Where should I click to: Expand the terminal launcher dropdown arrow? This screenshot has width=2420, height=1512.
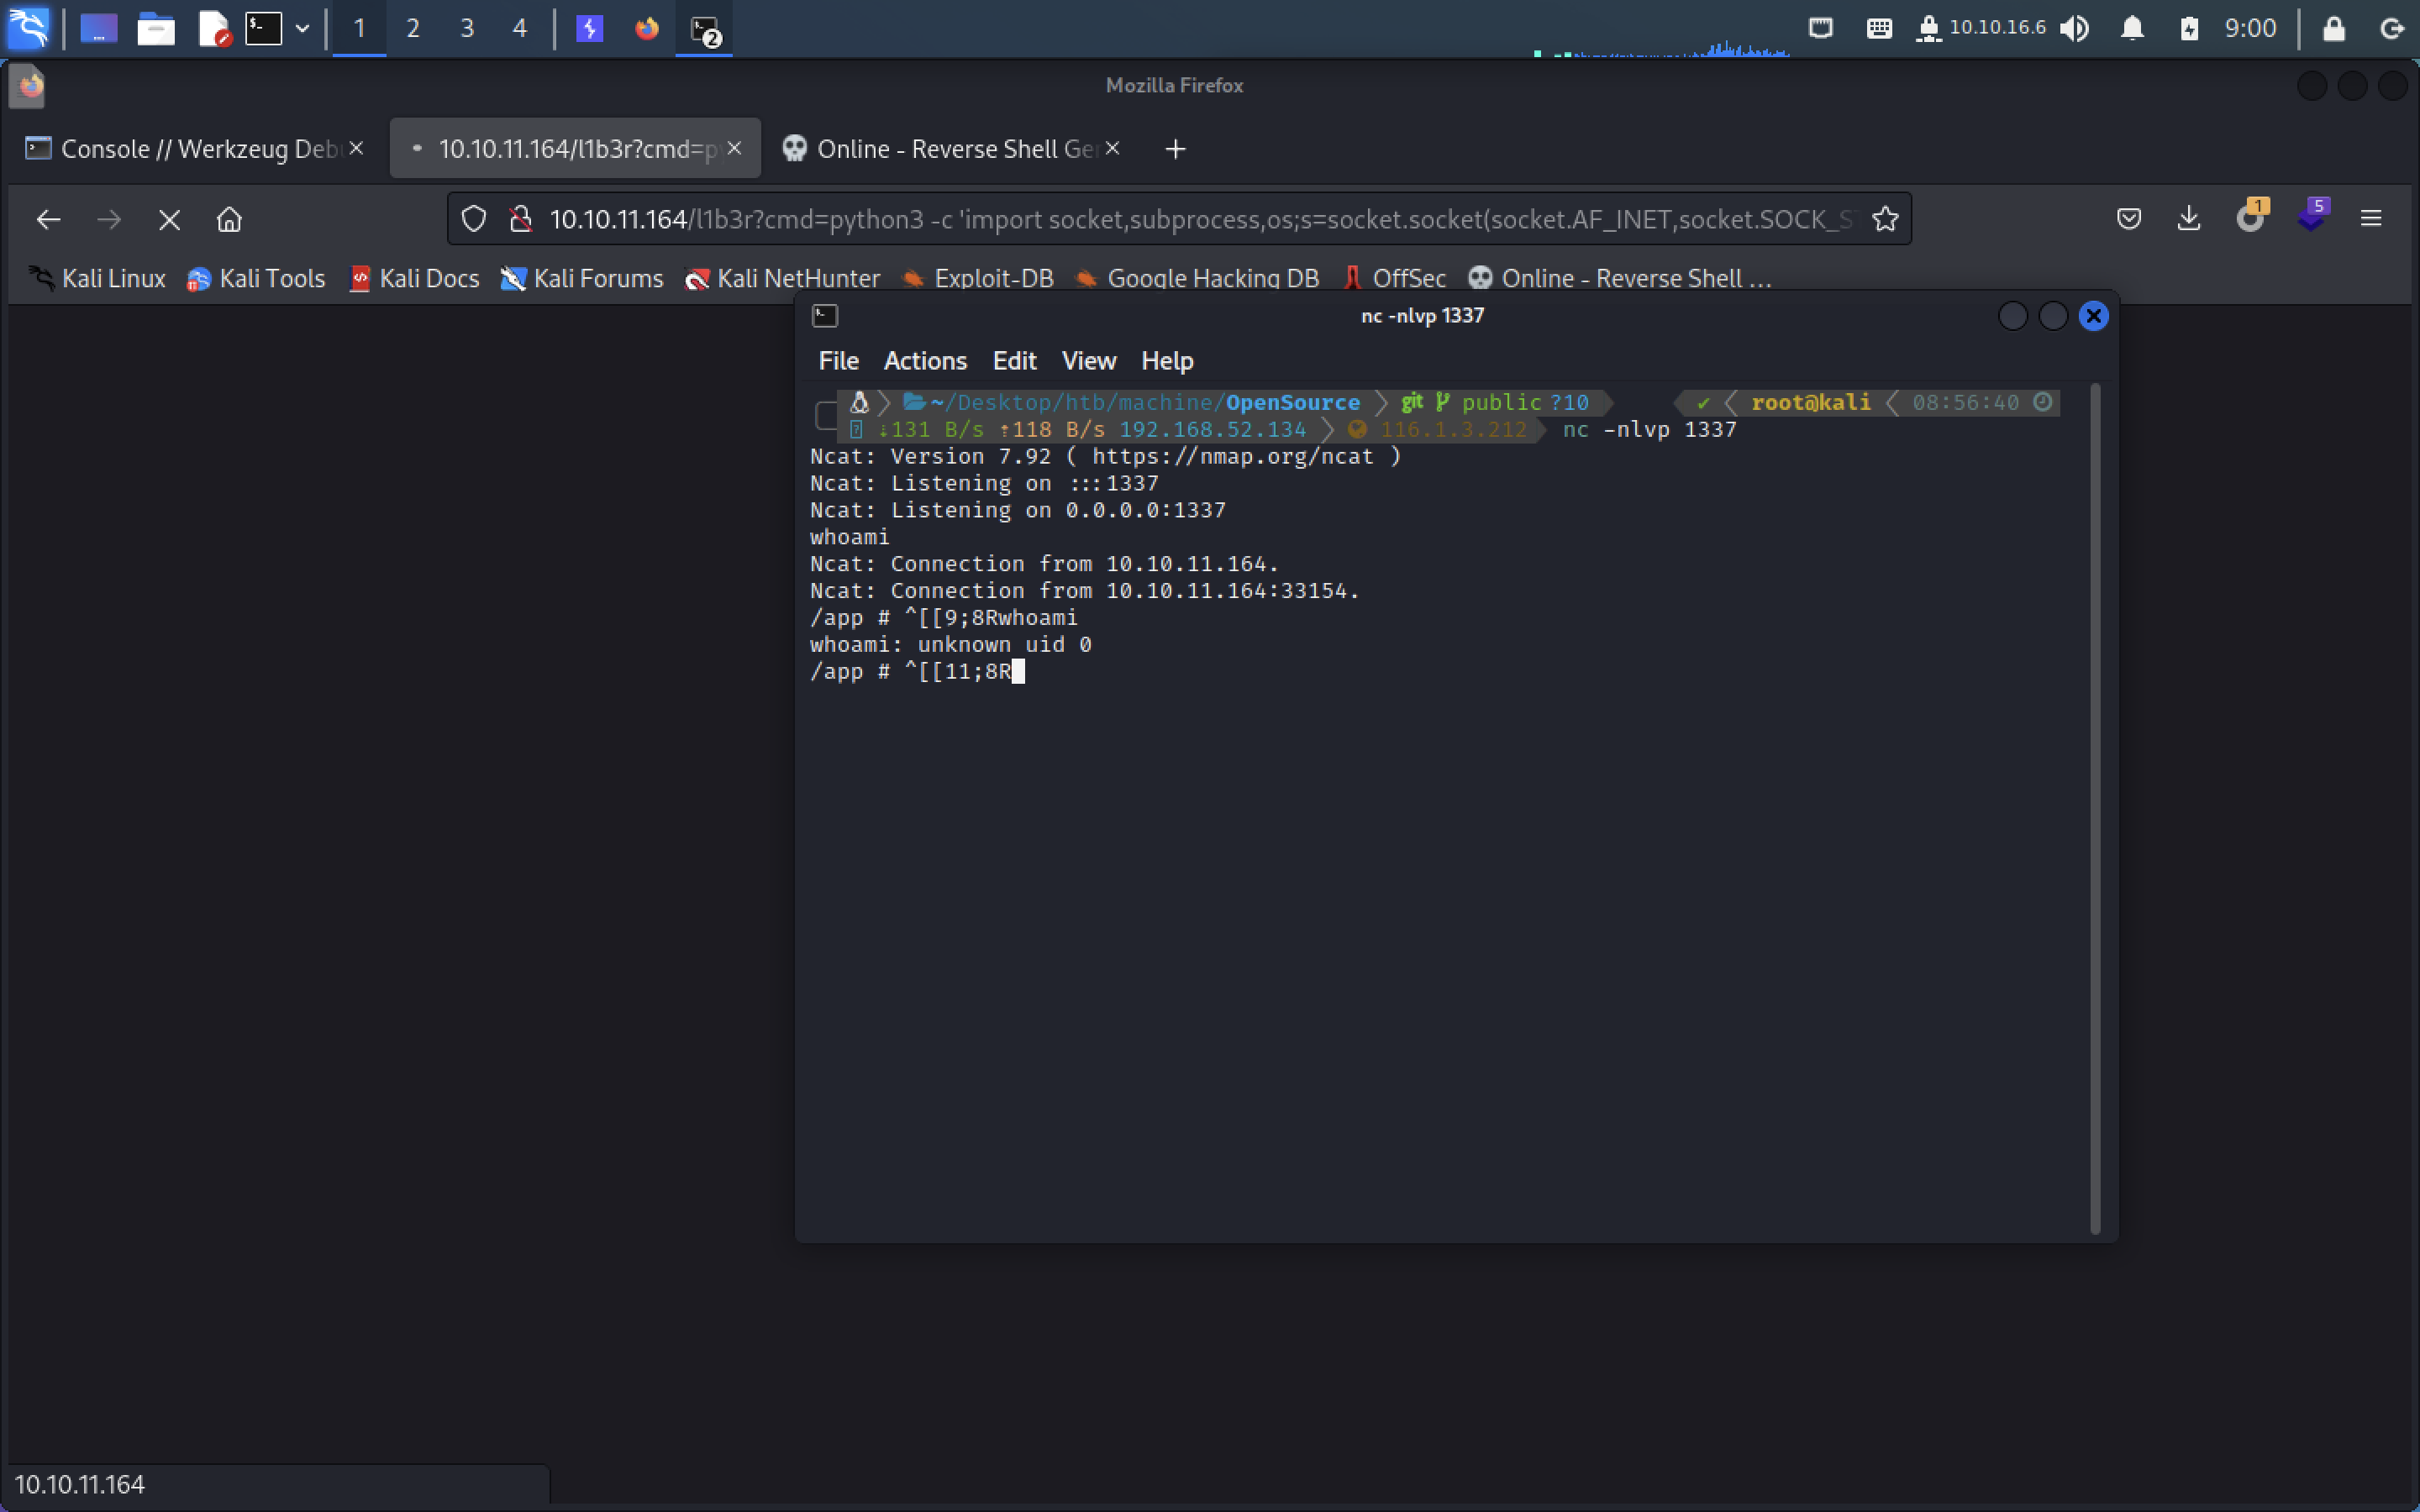pyautogui.click(x=302, y=28)
